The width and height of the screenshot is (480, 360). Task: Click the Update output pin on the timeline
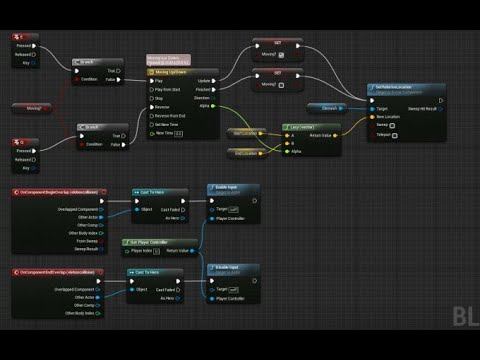(214, 81)
